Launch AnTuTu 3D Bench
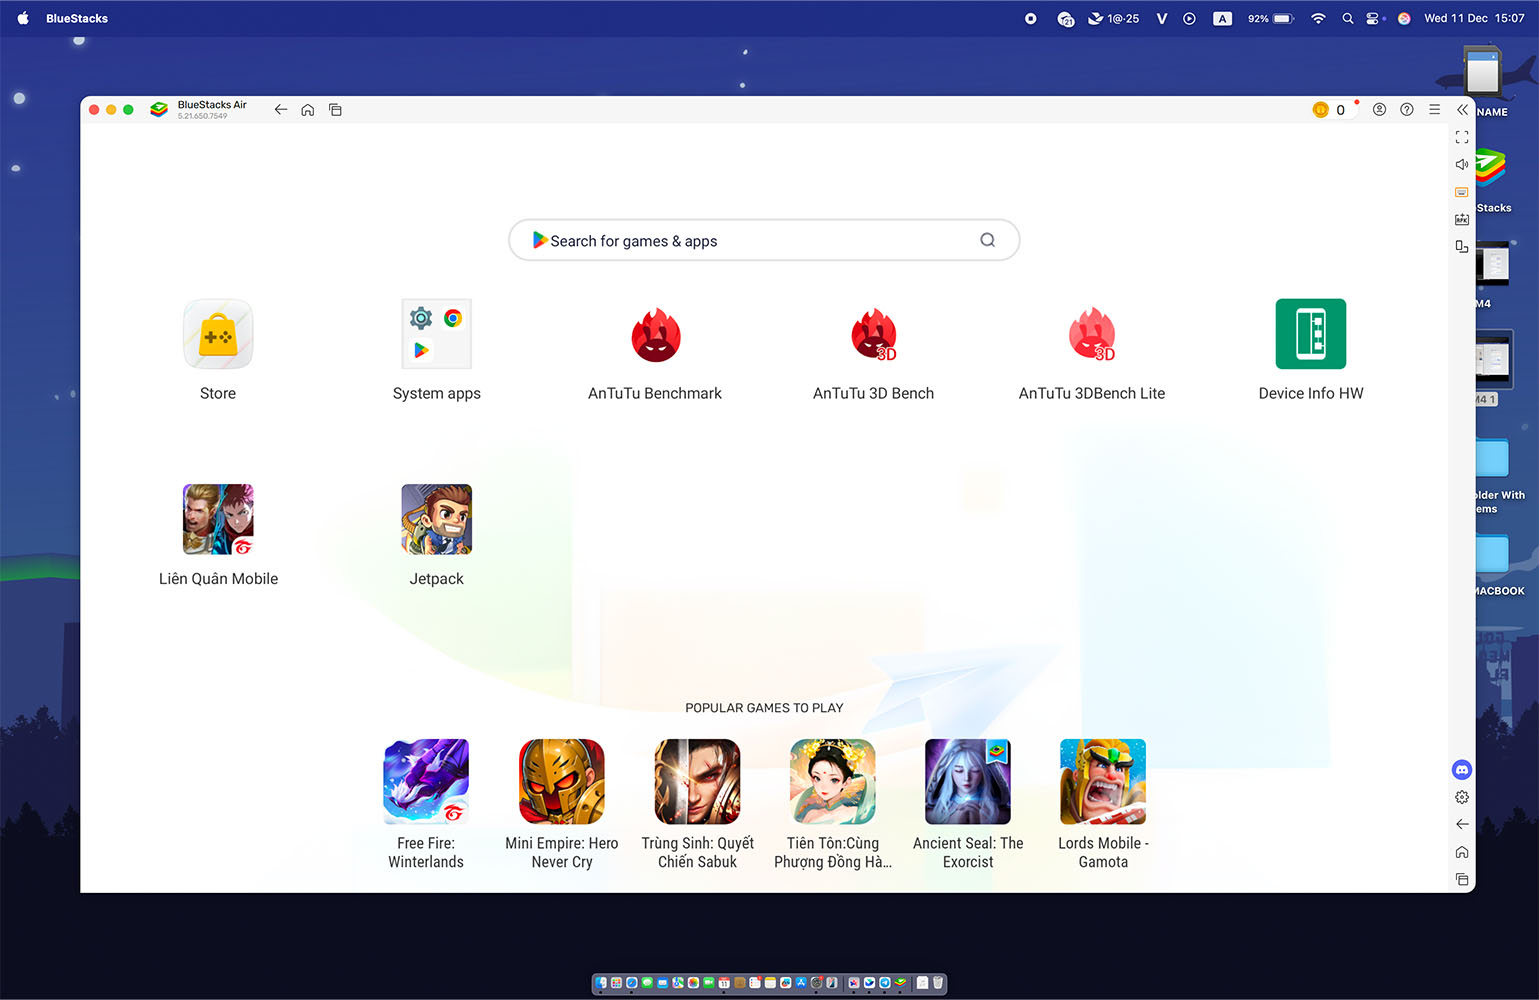The width and height of the screenshot is (1539, 1000). pos(873,334)
